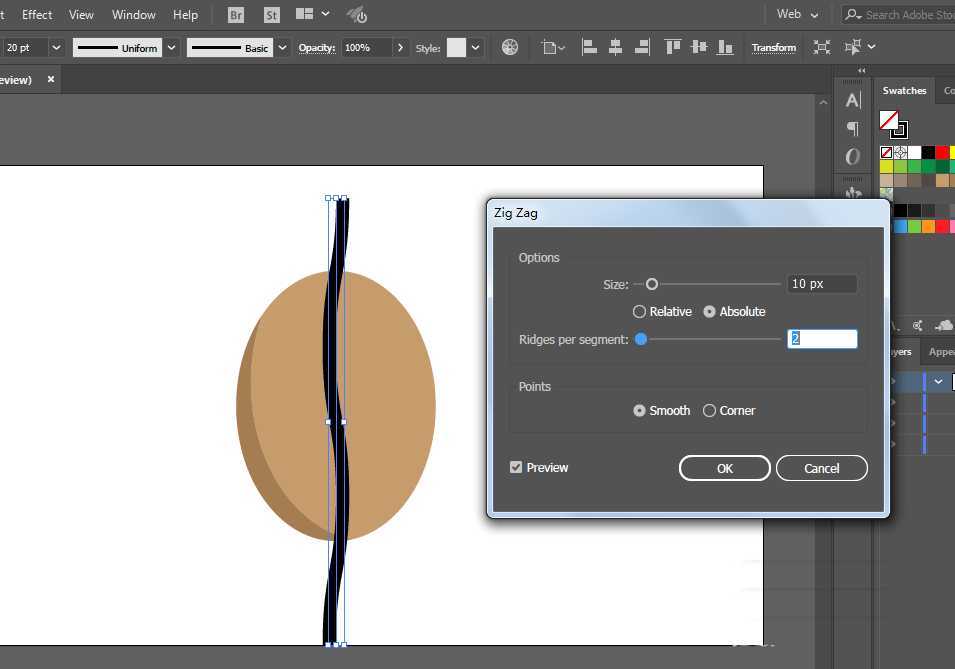Open the OpenType panel icon

pyautogui.click(x=853, y=157)
